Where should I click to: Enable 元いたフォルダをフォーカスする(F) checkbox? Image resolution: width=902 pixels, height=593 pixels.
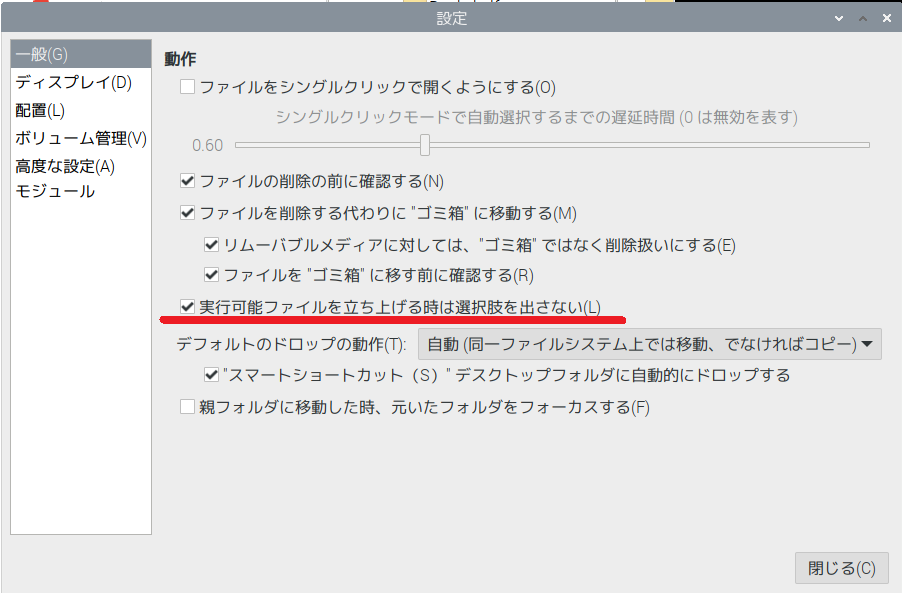pos(188,407)
